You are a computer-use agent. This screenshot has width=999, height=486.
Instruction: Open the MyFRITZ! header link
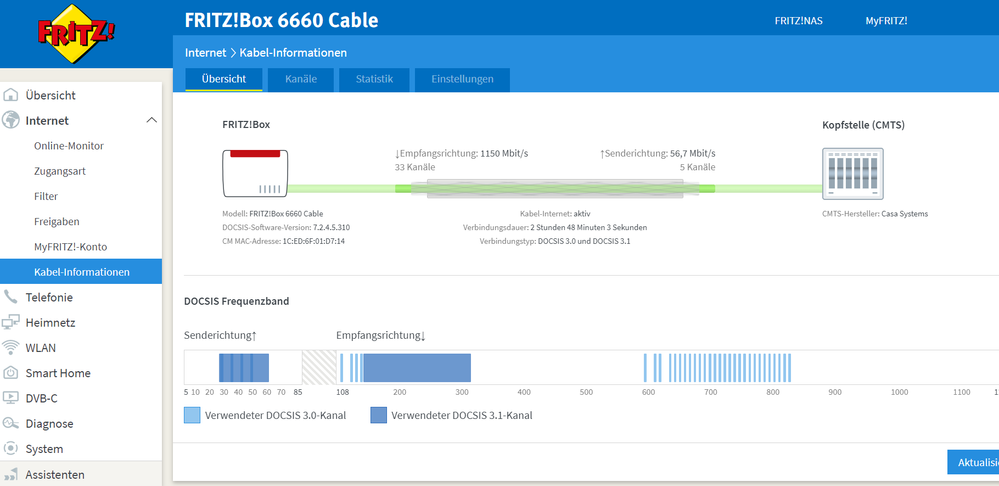886,20
